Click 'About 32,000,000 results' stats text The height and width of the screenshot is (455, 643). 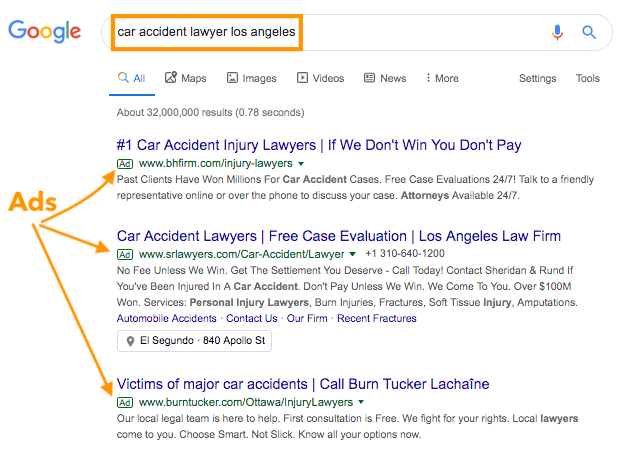coord(210,112)
